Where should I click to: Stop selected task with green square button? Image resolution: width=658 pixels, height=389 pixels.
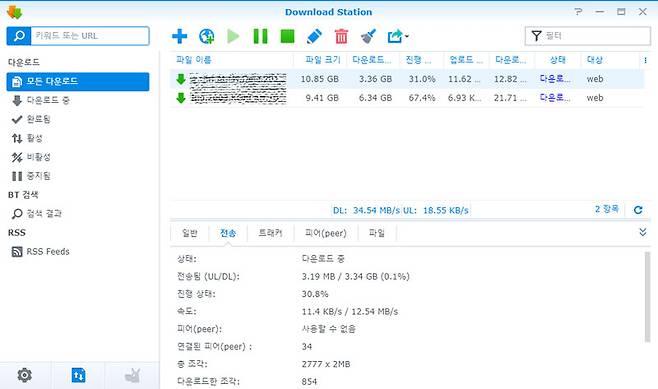[287, 36]
